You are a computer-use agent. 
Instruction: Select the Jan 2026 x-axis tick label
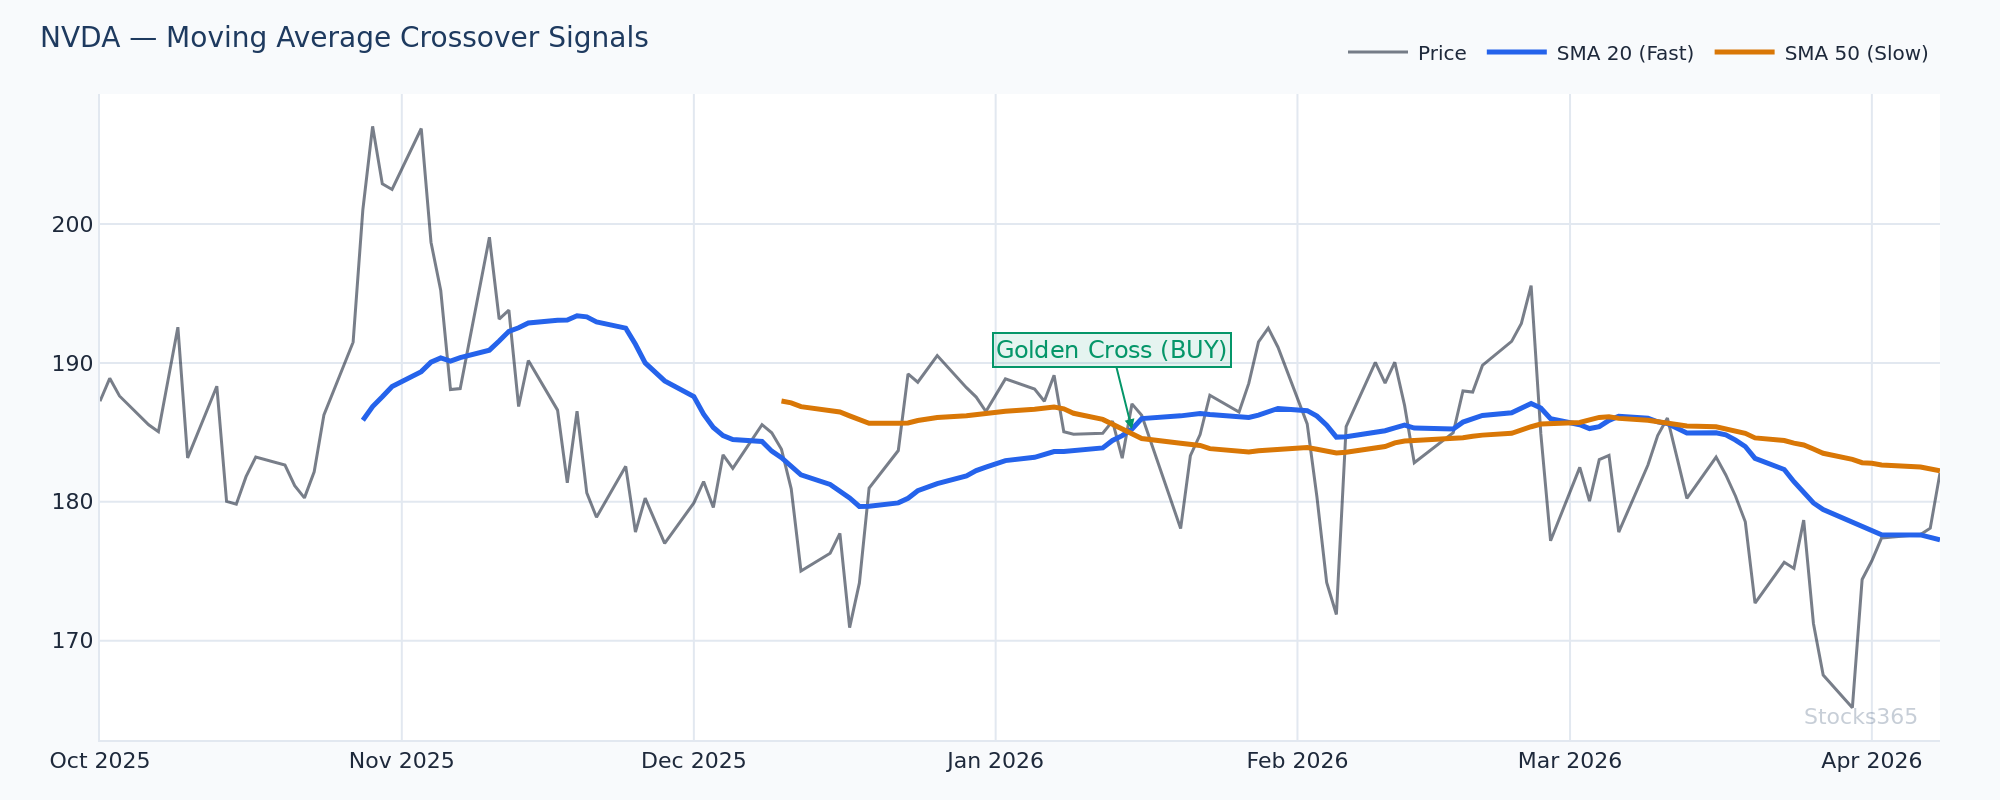pyautogui.click(x=995, y=761)
